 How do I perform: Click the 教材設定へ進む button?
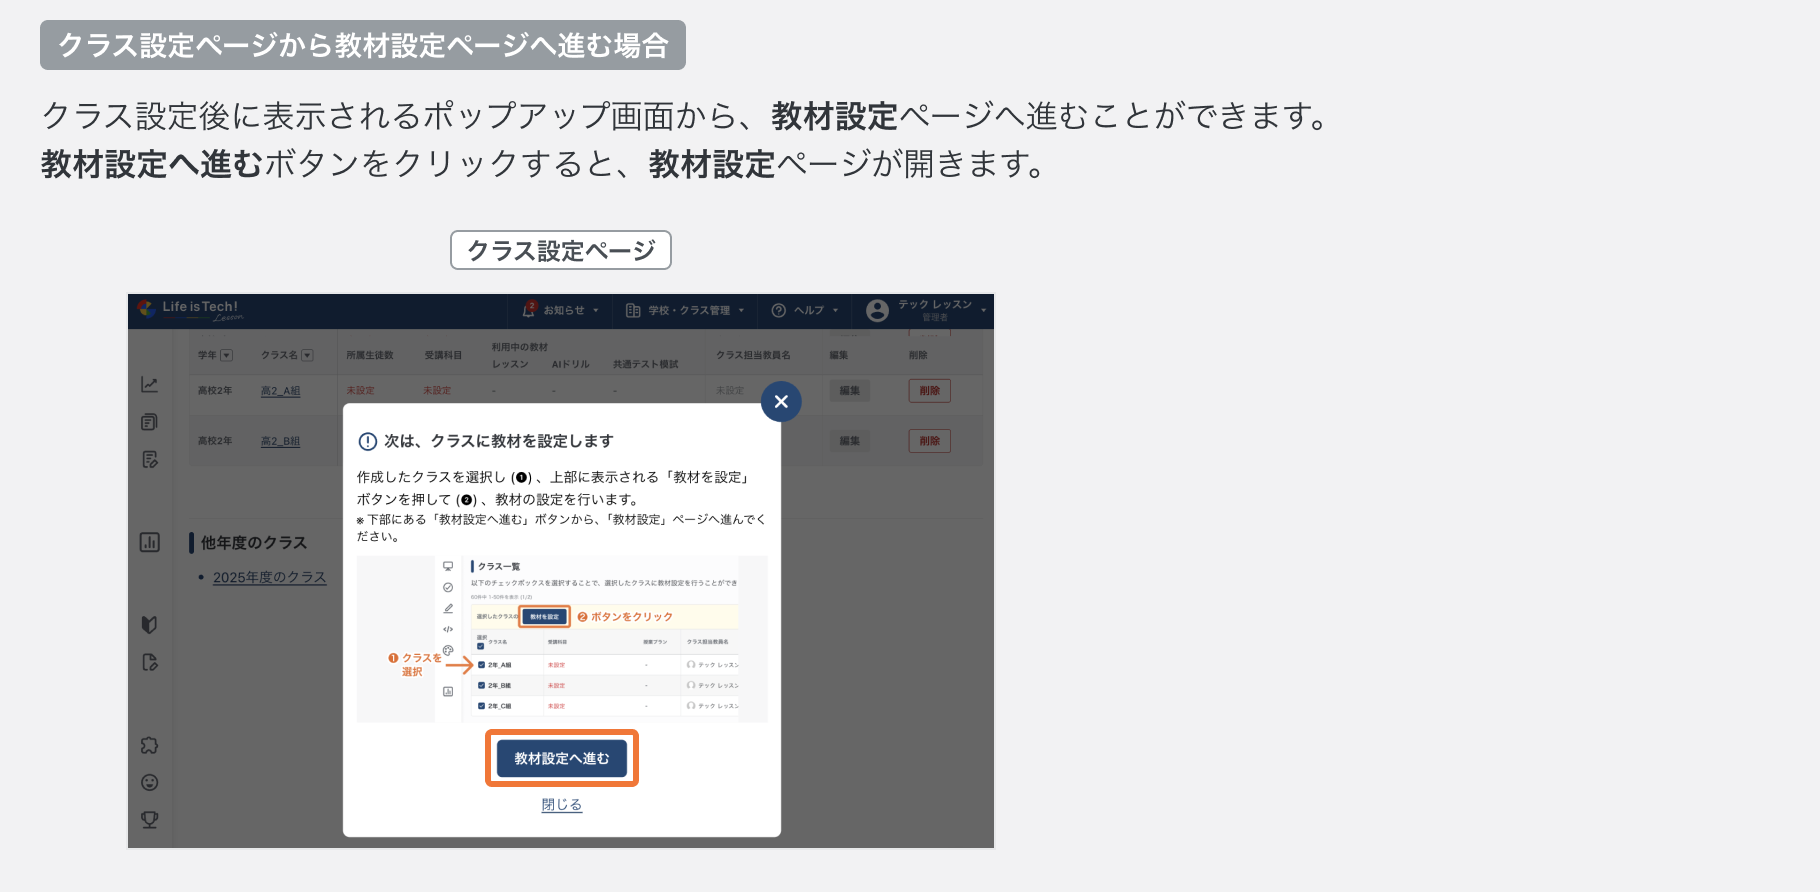(x=562, y=759)
